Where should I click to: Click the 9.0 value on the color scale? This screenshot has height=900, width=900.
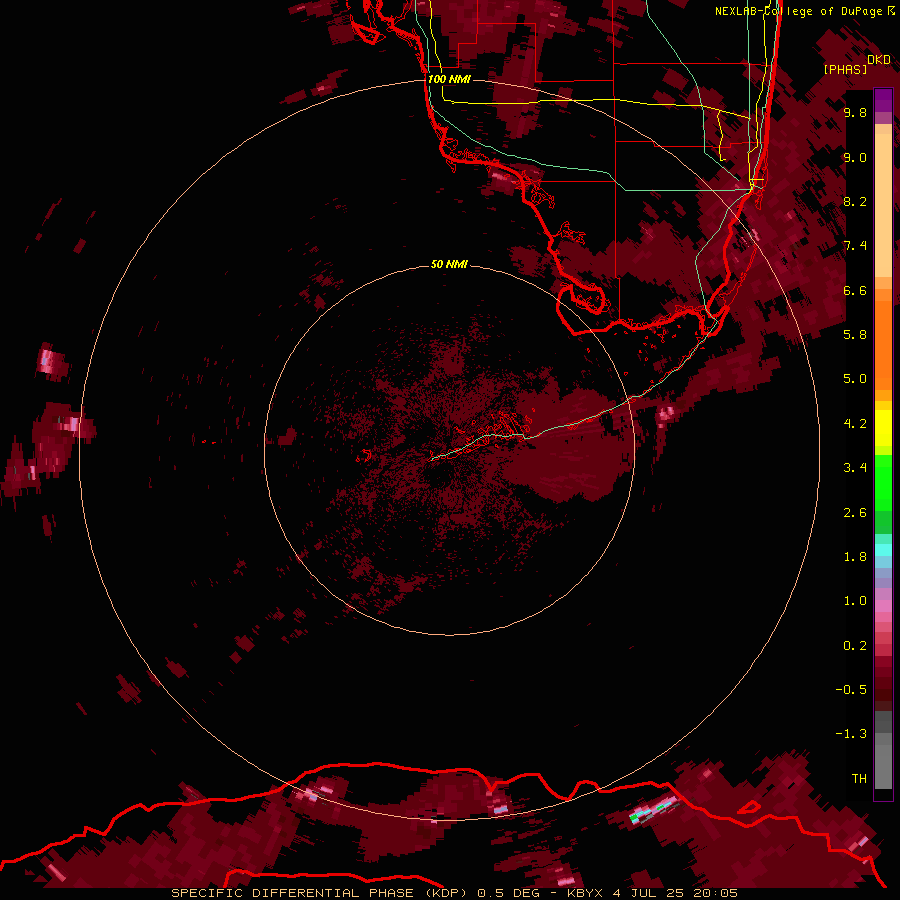[x=855, y=158]
